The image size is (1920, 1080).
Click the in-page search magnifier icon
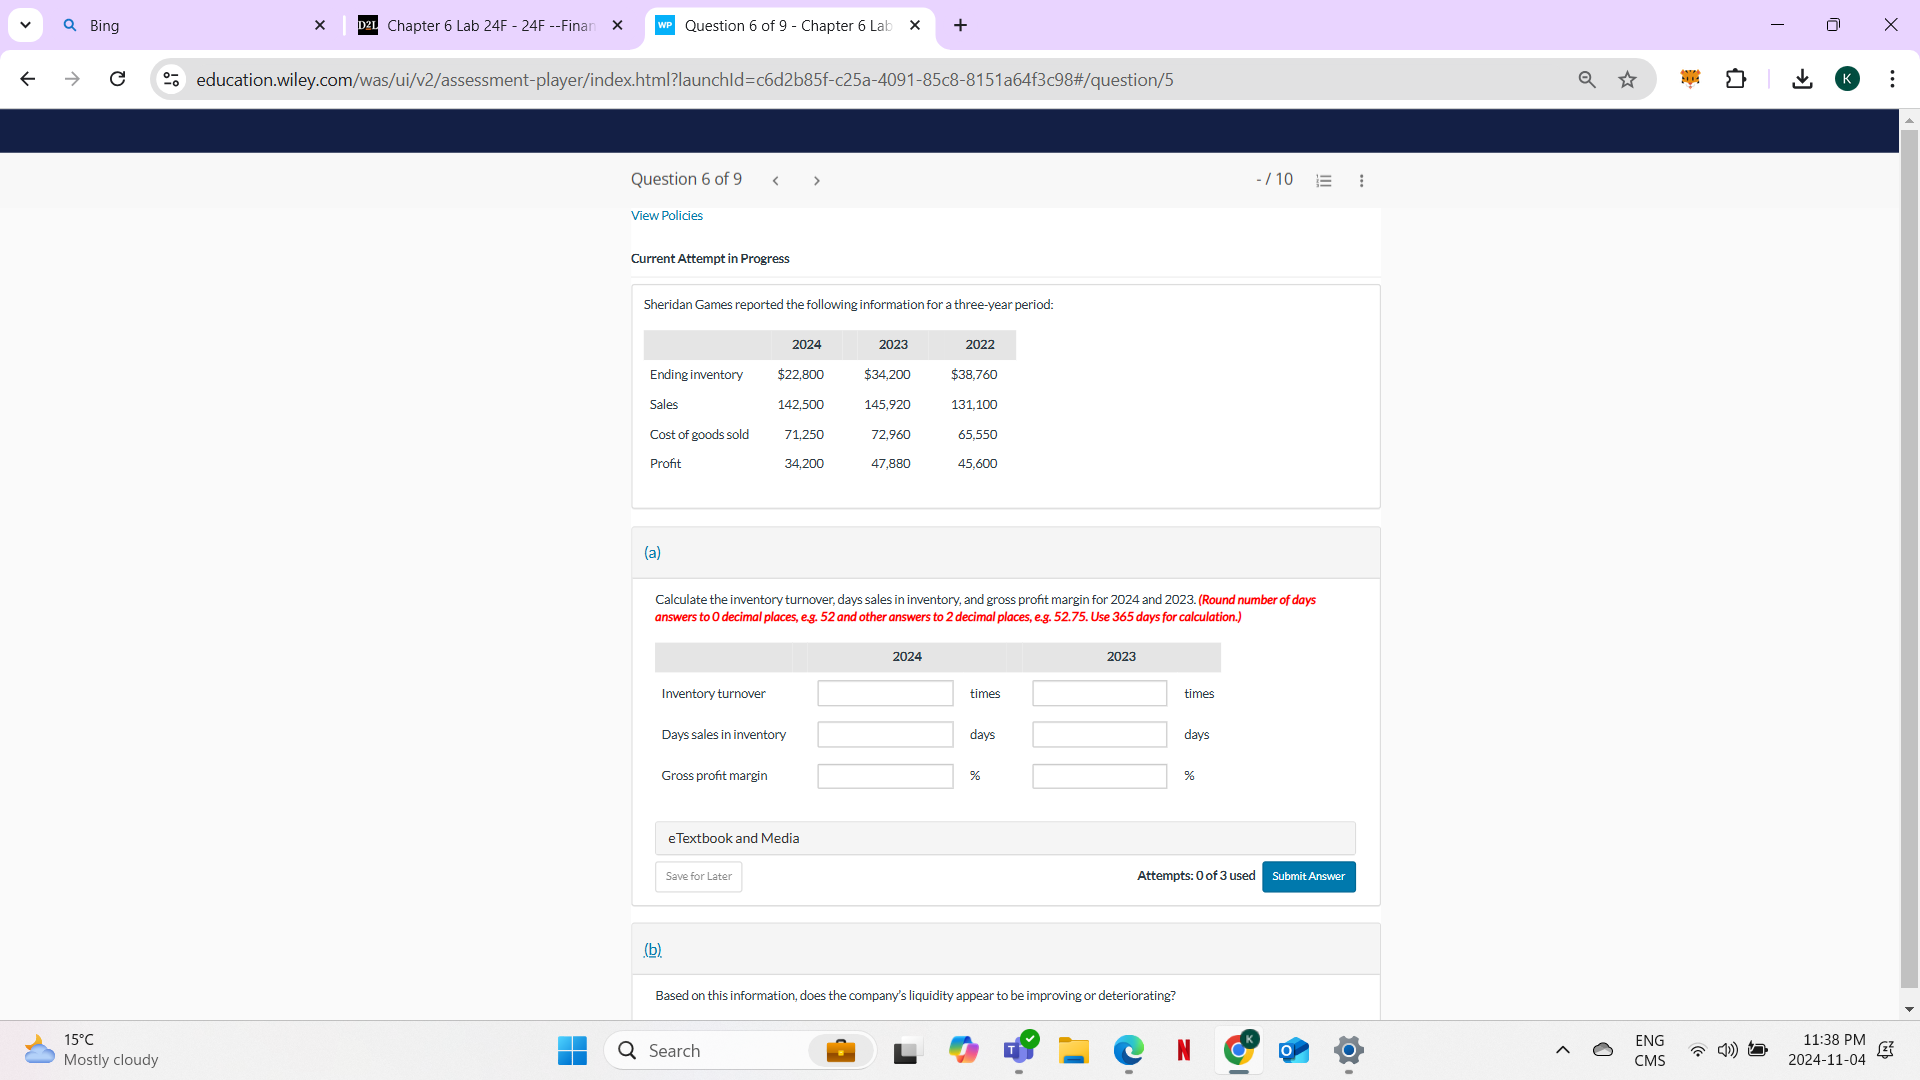1587,79
